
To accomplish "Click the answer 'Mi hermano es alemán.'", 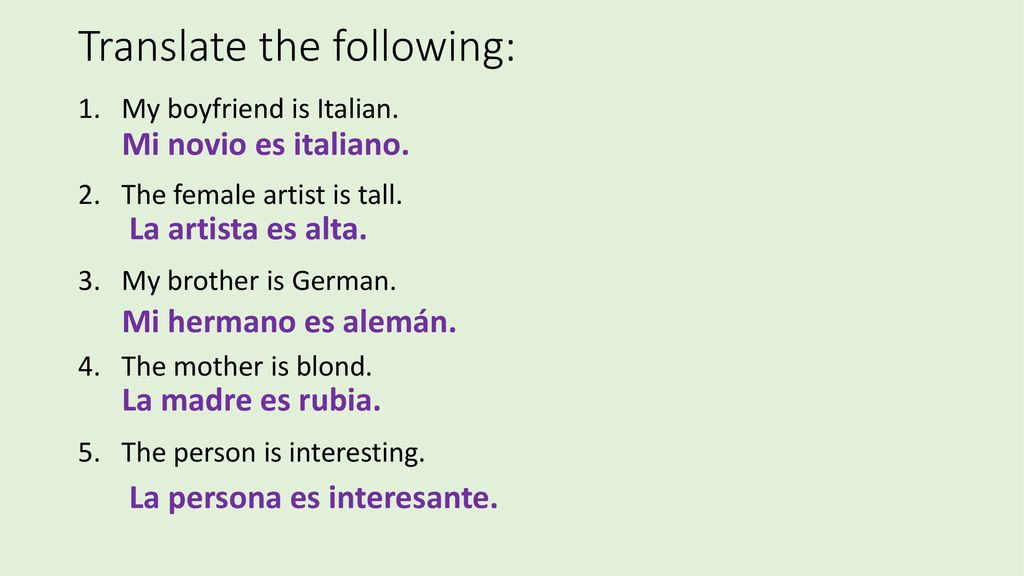I will [x=289, y=321].
